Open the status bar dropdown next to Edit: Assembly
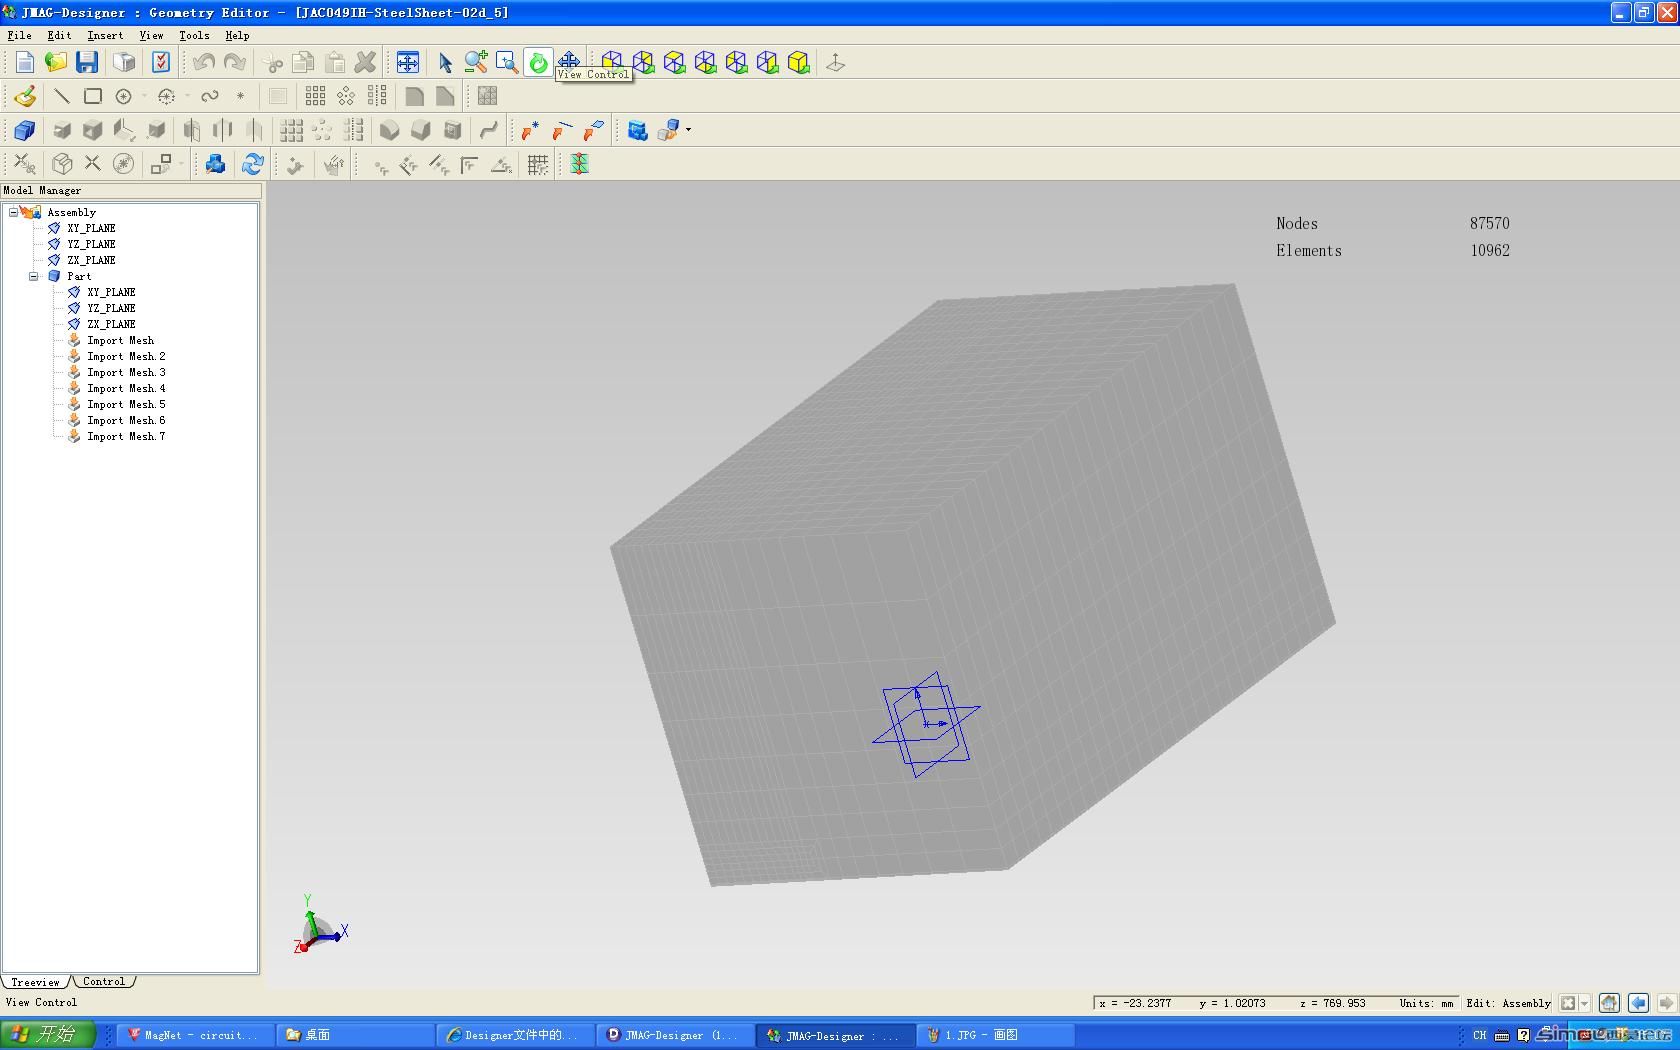The width and height of the screenshot is (1680, 1050). pos(1584,1003)
